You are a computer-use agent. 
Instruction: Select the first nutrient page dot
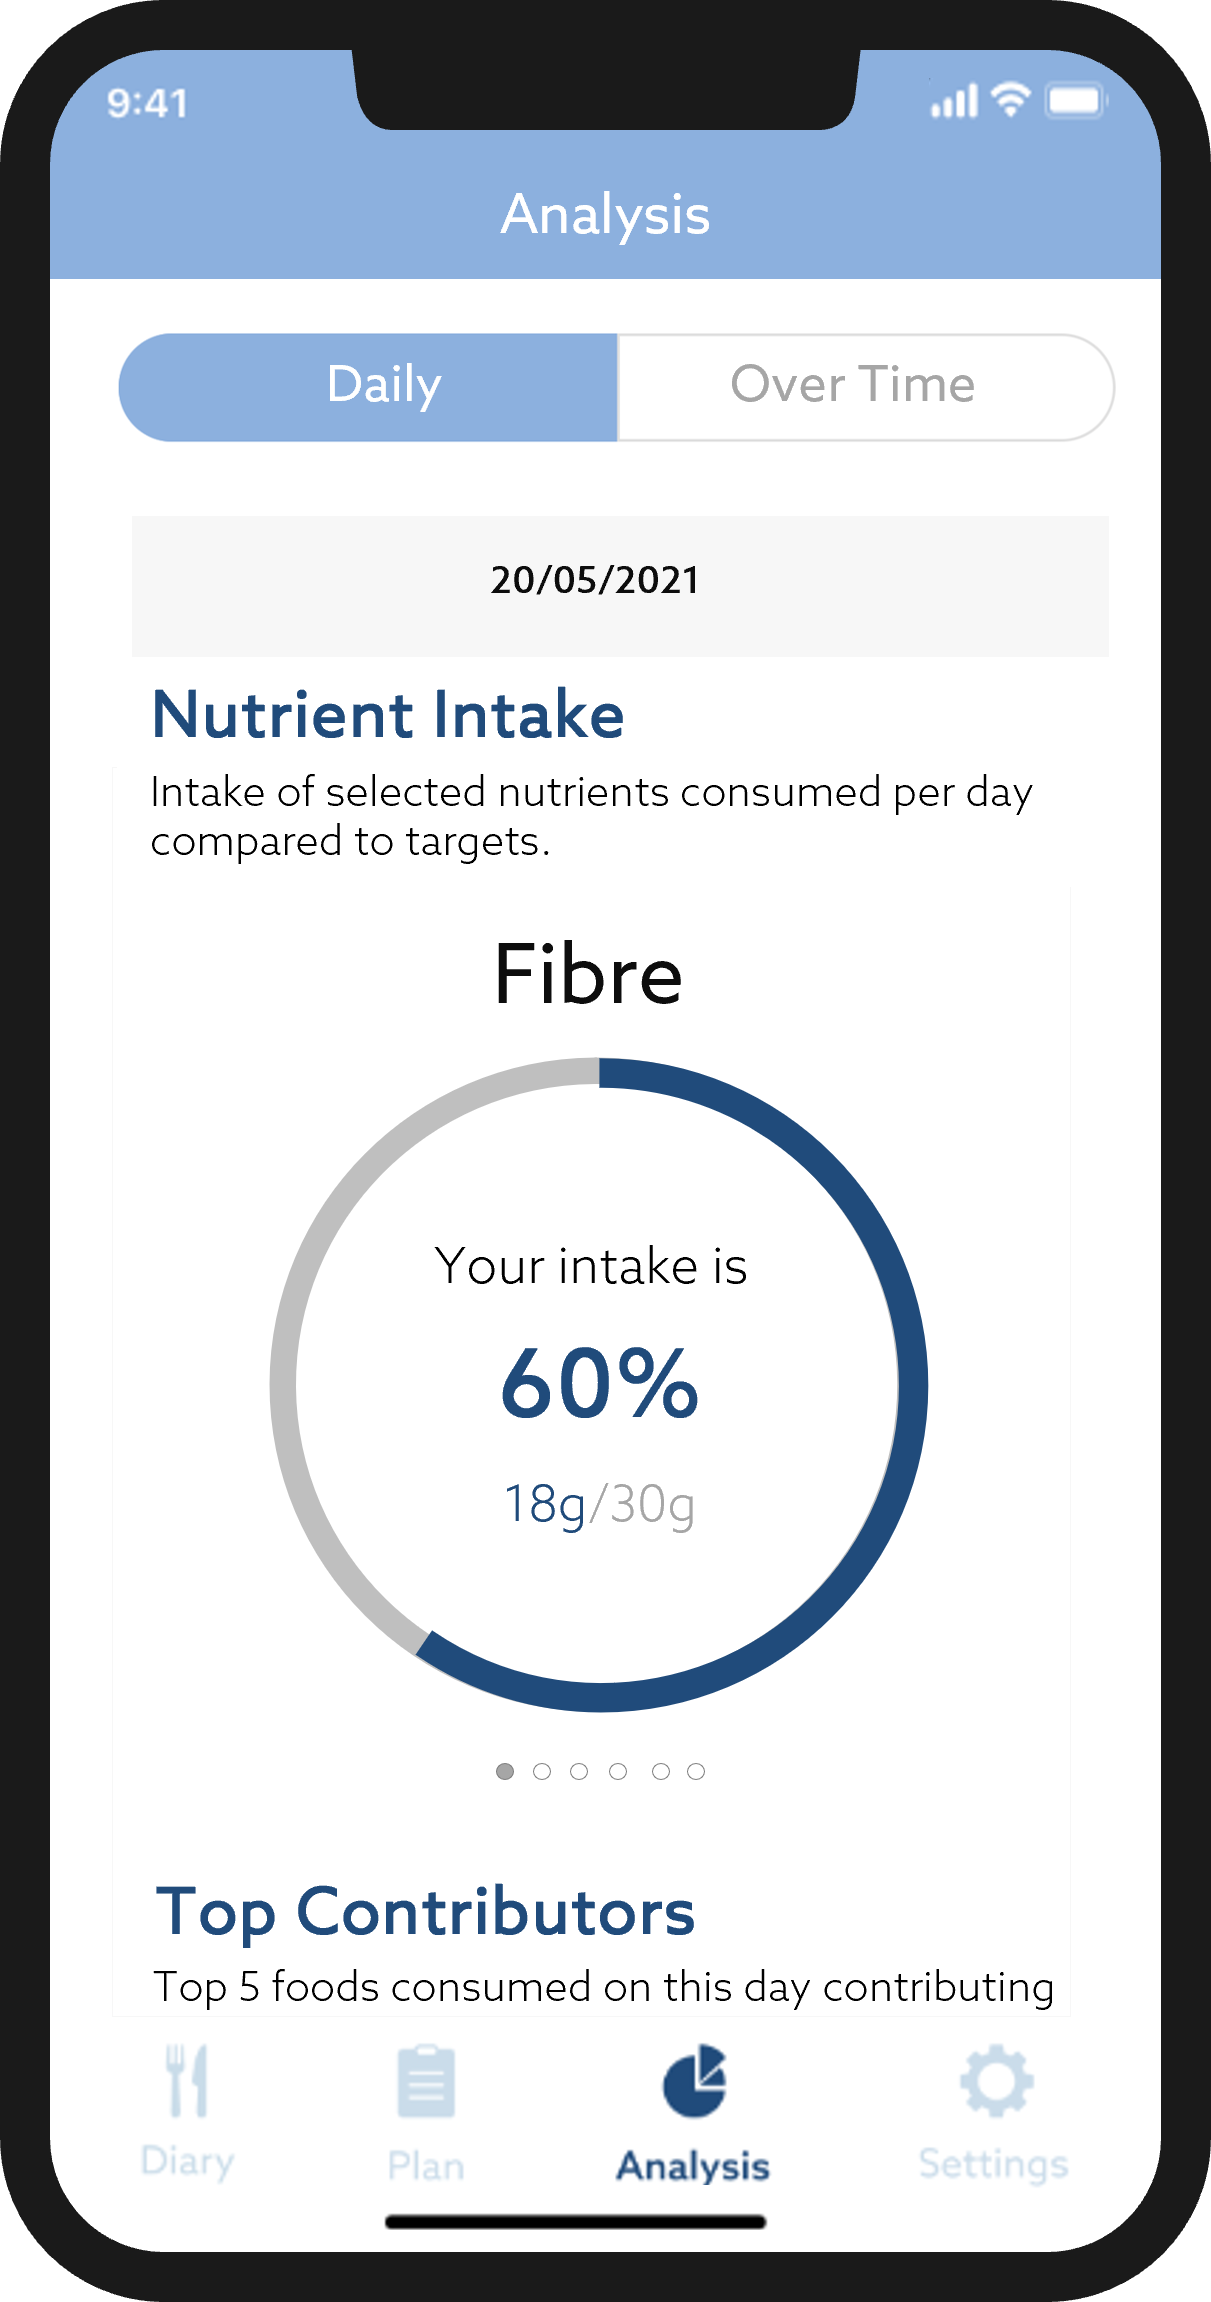click(x=505, y=1772)
